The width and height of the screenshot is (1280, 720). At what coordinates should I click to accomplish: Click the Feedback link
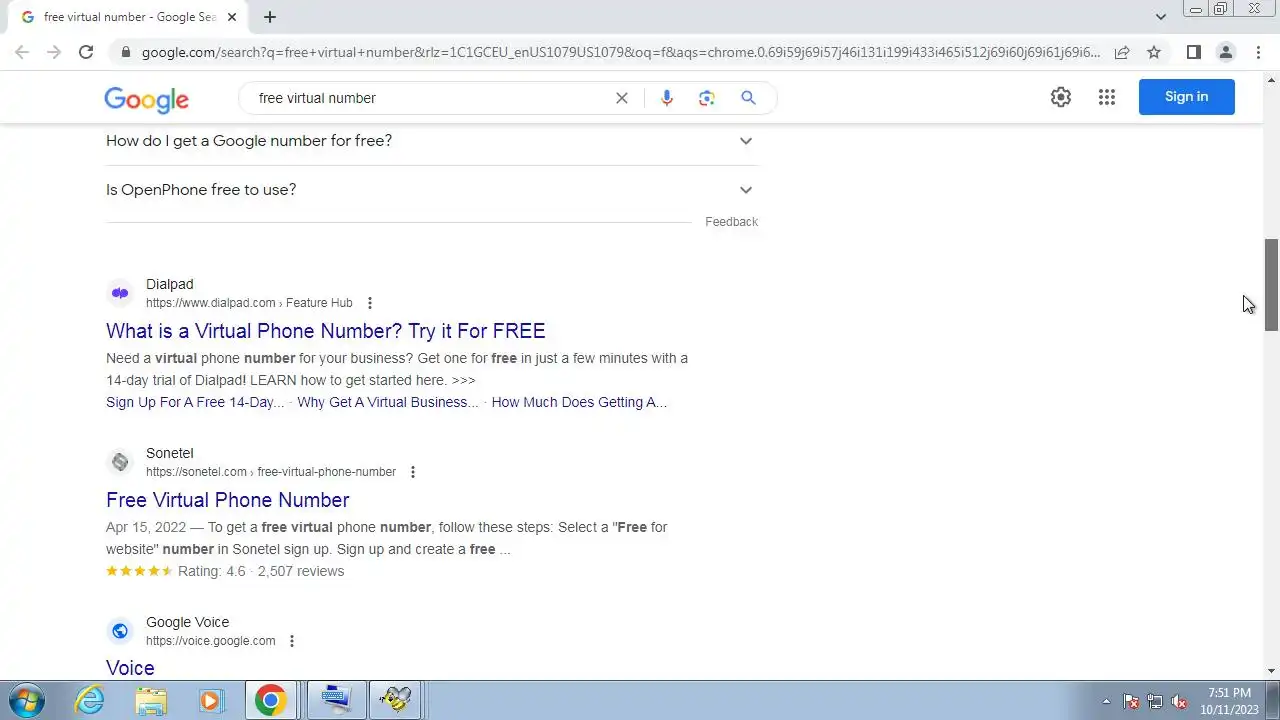tap(731, 222)
